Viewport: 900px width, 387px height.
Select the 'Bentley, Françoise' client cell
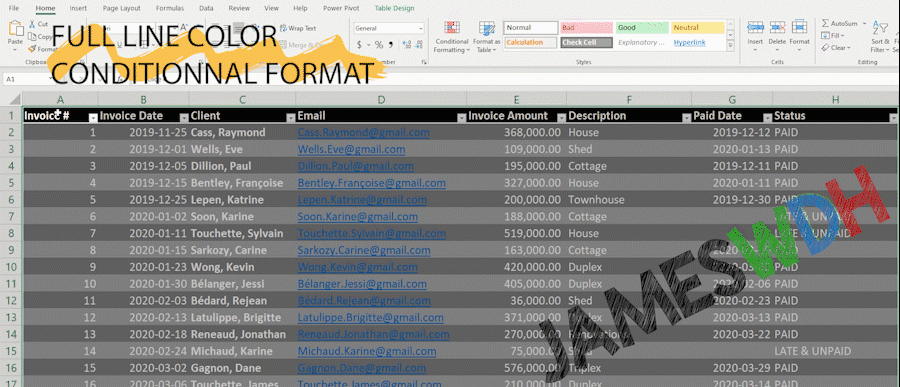[242, 183]
